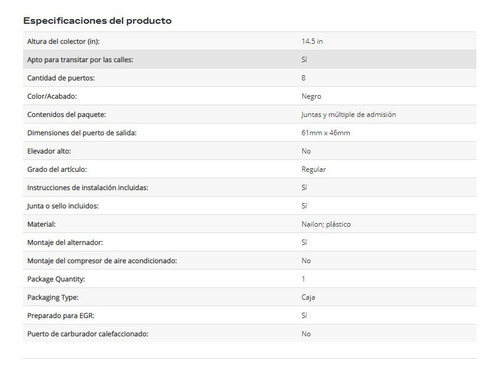
Task: Select Puerto de carburador calefaccionado label
Action: pyautogui.click(x=88, y=334)
